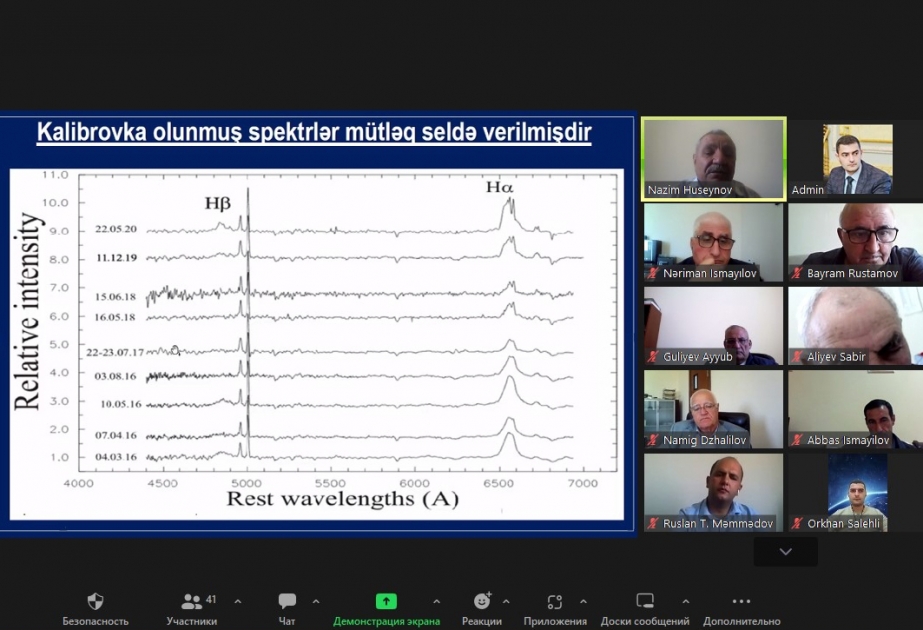Click the Демонстрация экрана label
The image size is (923, 630).
(x=386, y=621)
